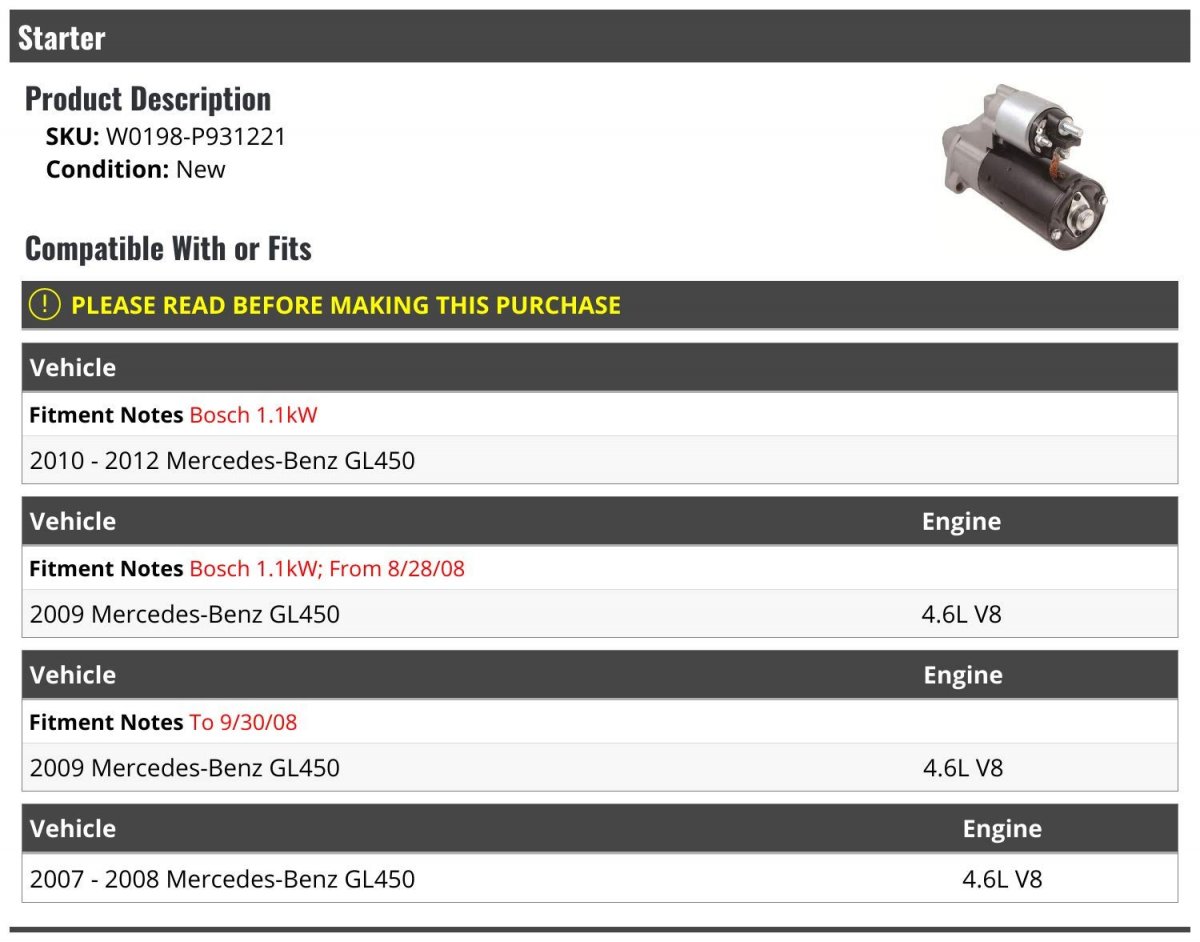The width and height of the screenshot is (1200, 942).
Task: Click the first Vehicle table header
Action: [600, 367]
